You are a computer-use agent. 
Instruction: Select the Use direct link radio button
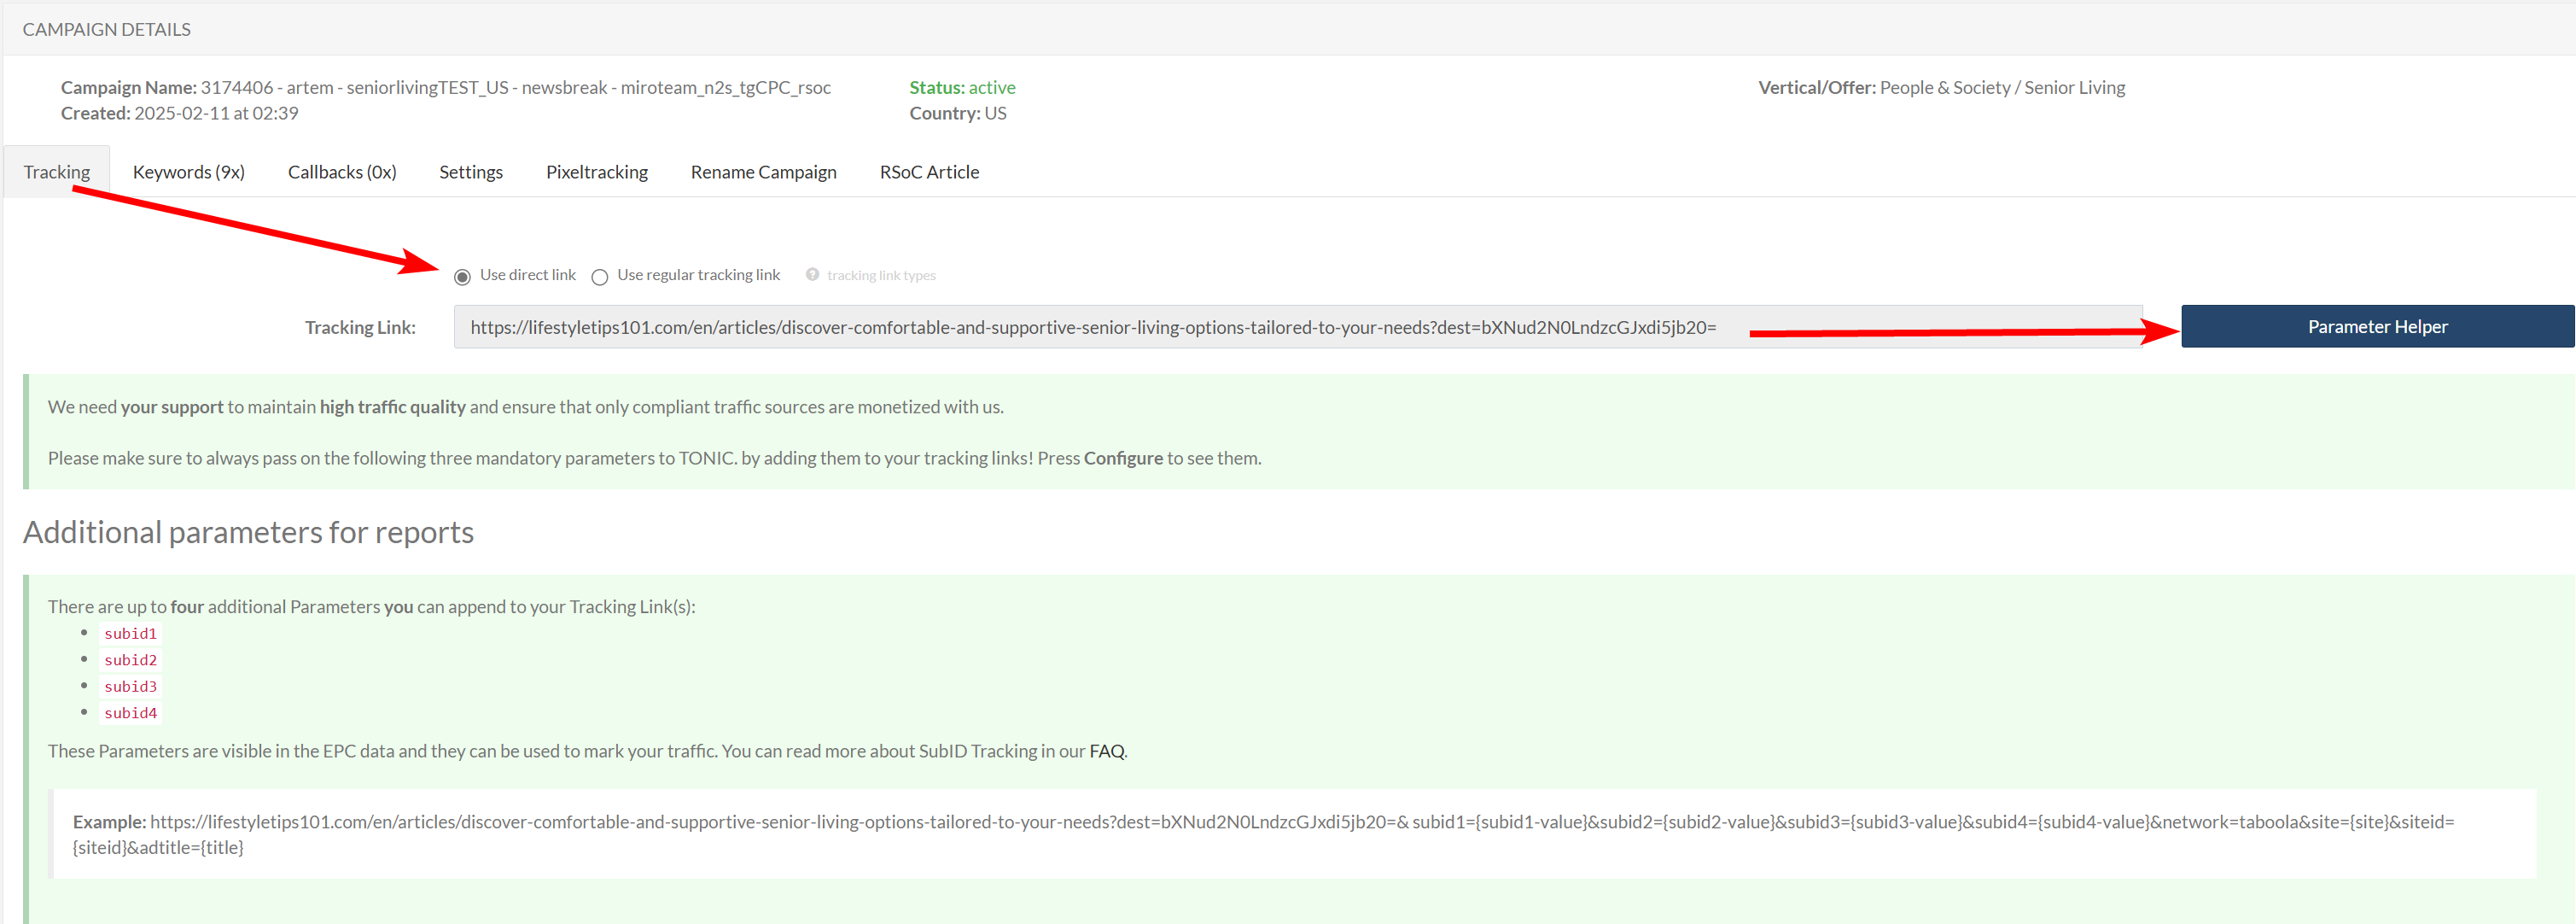pos(462,277)
